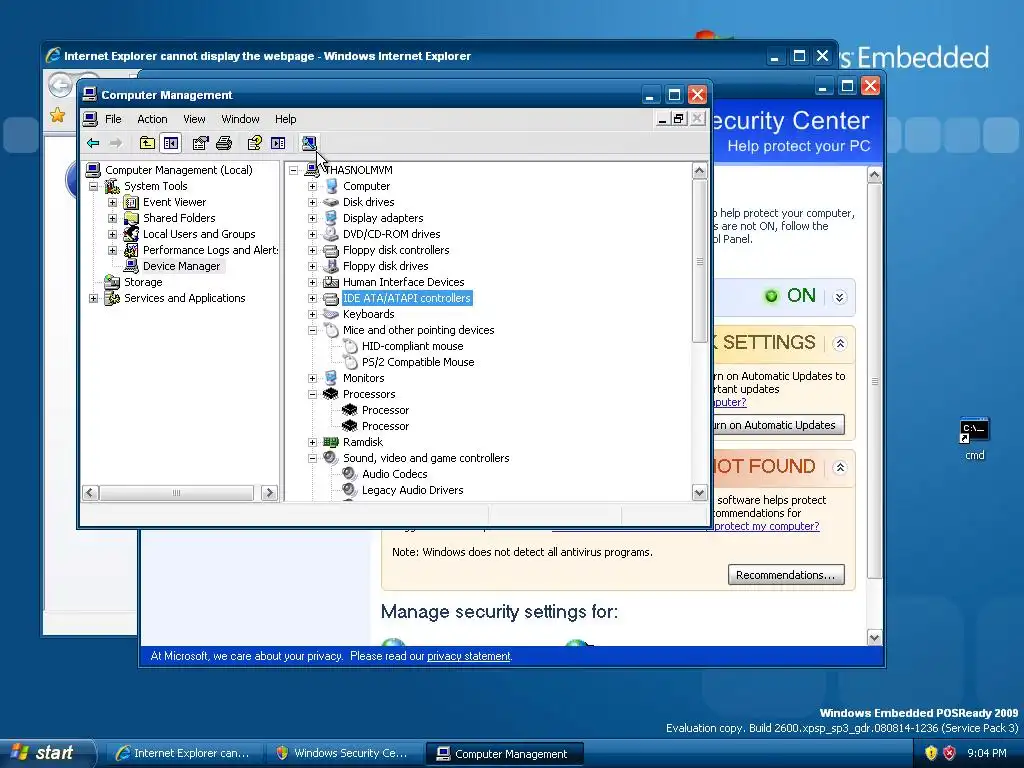Expand Services and Applications node
Image resolution: width=1024 pixels, height=768 pixels.
pos(93,298)
